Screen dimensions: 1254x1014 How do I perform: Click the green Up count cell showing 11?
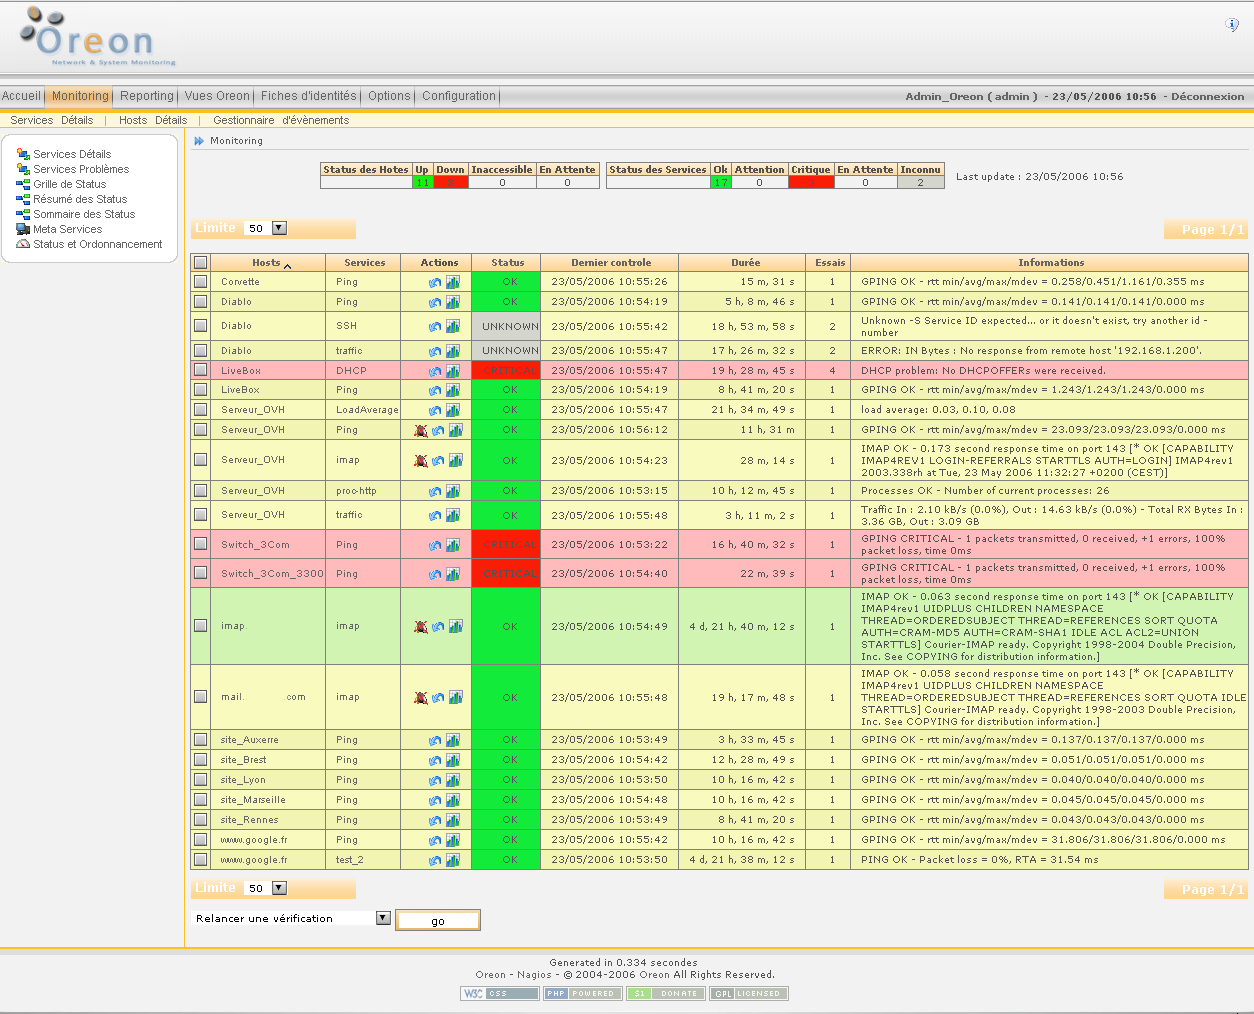(x=423, y=182)
